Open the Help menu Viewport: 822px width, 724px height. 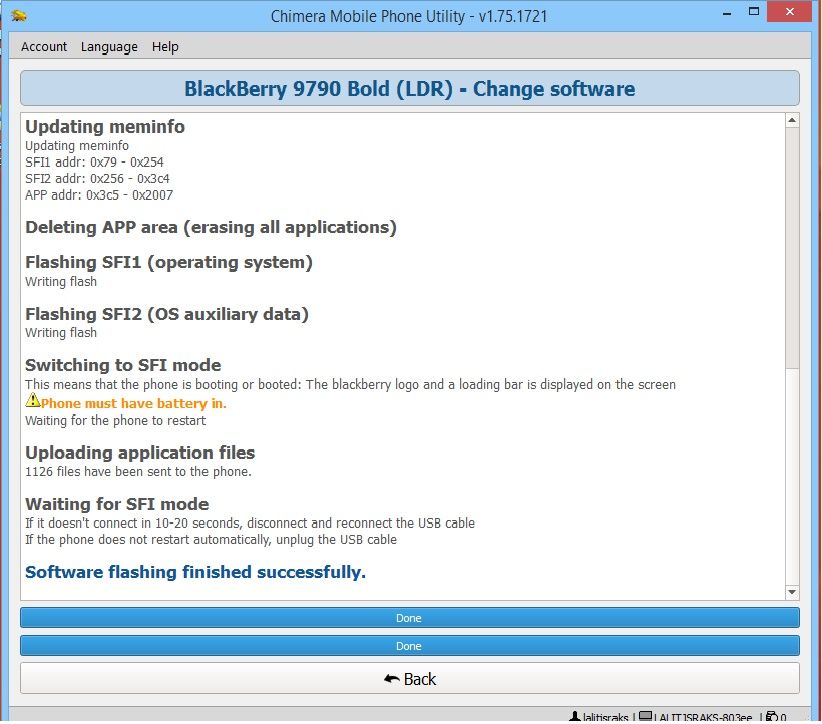[x=165, y=47]
